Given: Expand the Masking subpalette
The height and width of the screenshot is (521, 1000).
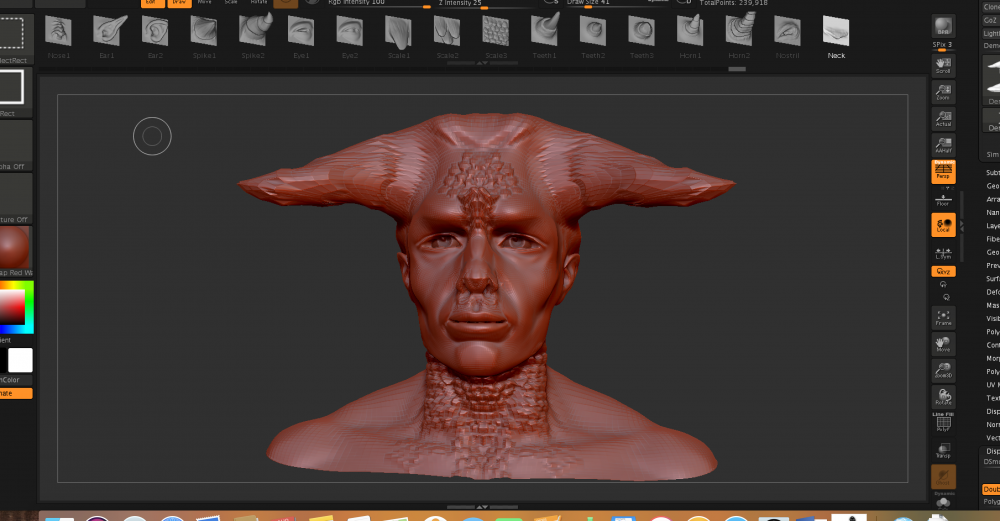Looking at the screenshot, I should pos(992,306).
